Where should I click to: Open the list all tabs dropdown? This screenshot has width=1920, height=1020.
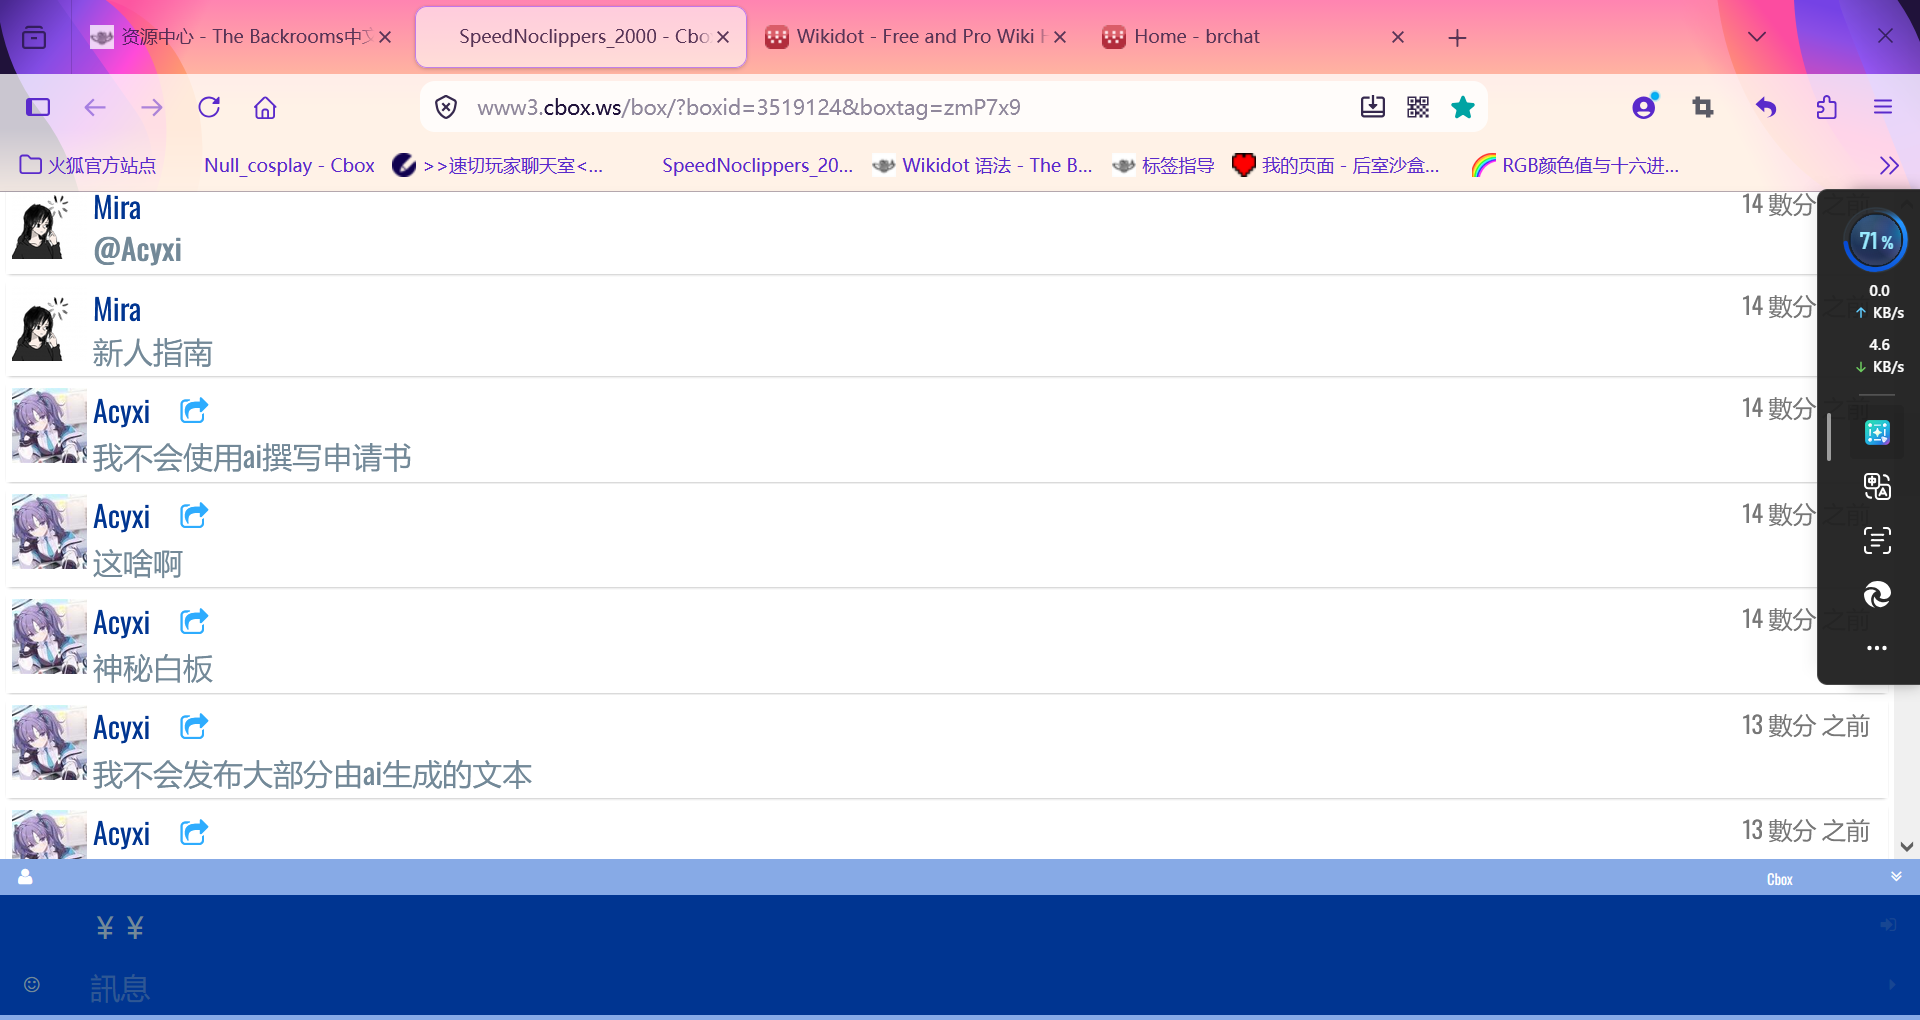coord(1757,37)
